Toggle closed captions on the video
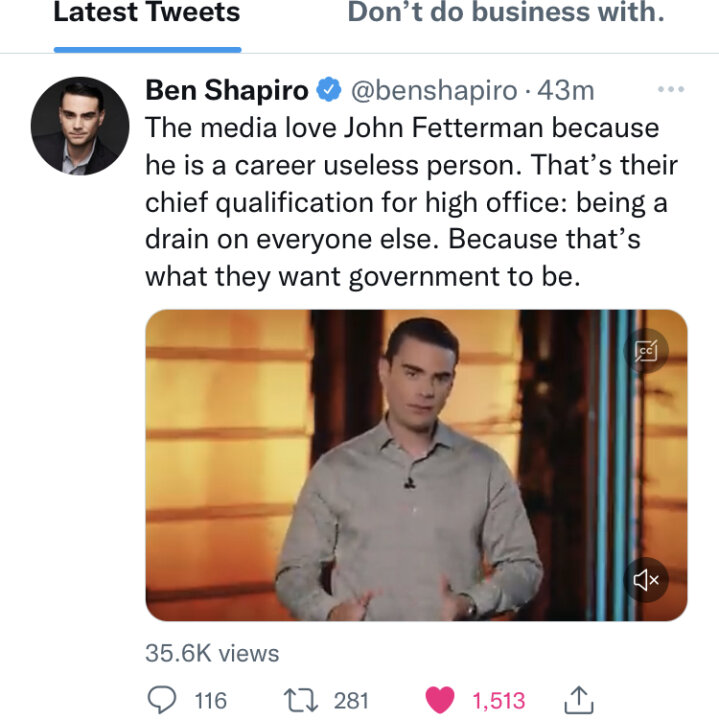 click(646, 351)
